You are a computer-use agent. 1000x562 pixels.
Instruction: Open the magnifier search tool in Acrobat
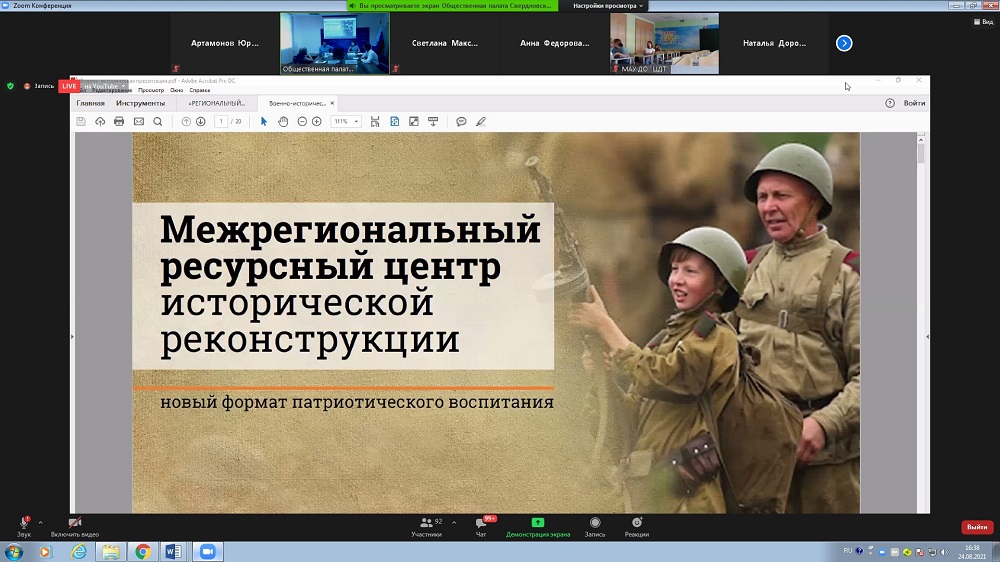pyautogui.click(x=158, y=121)
